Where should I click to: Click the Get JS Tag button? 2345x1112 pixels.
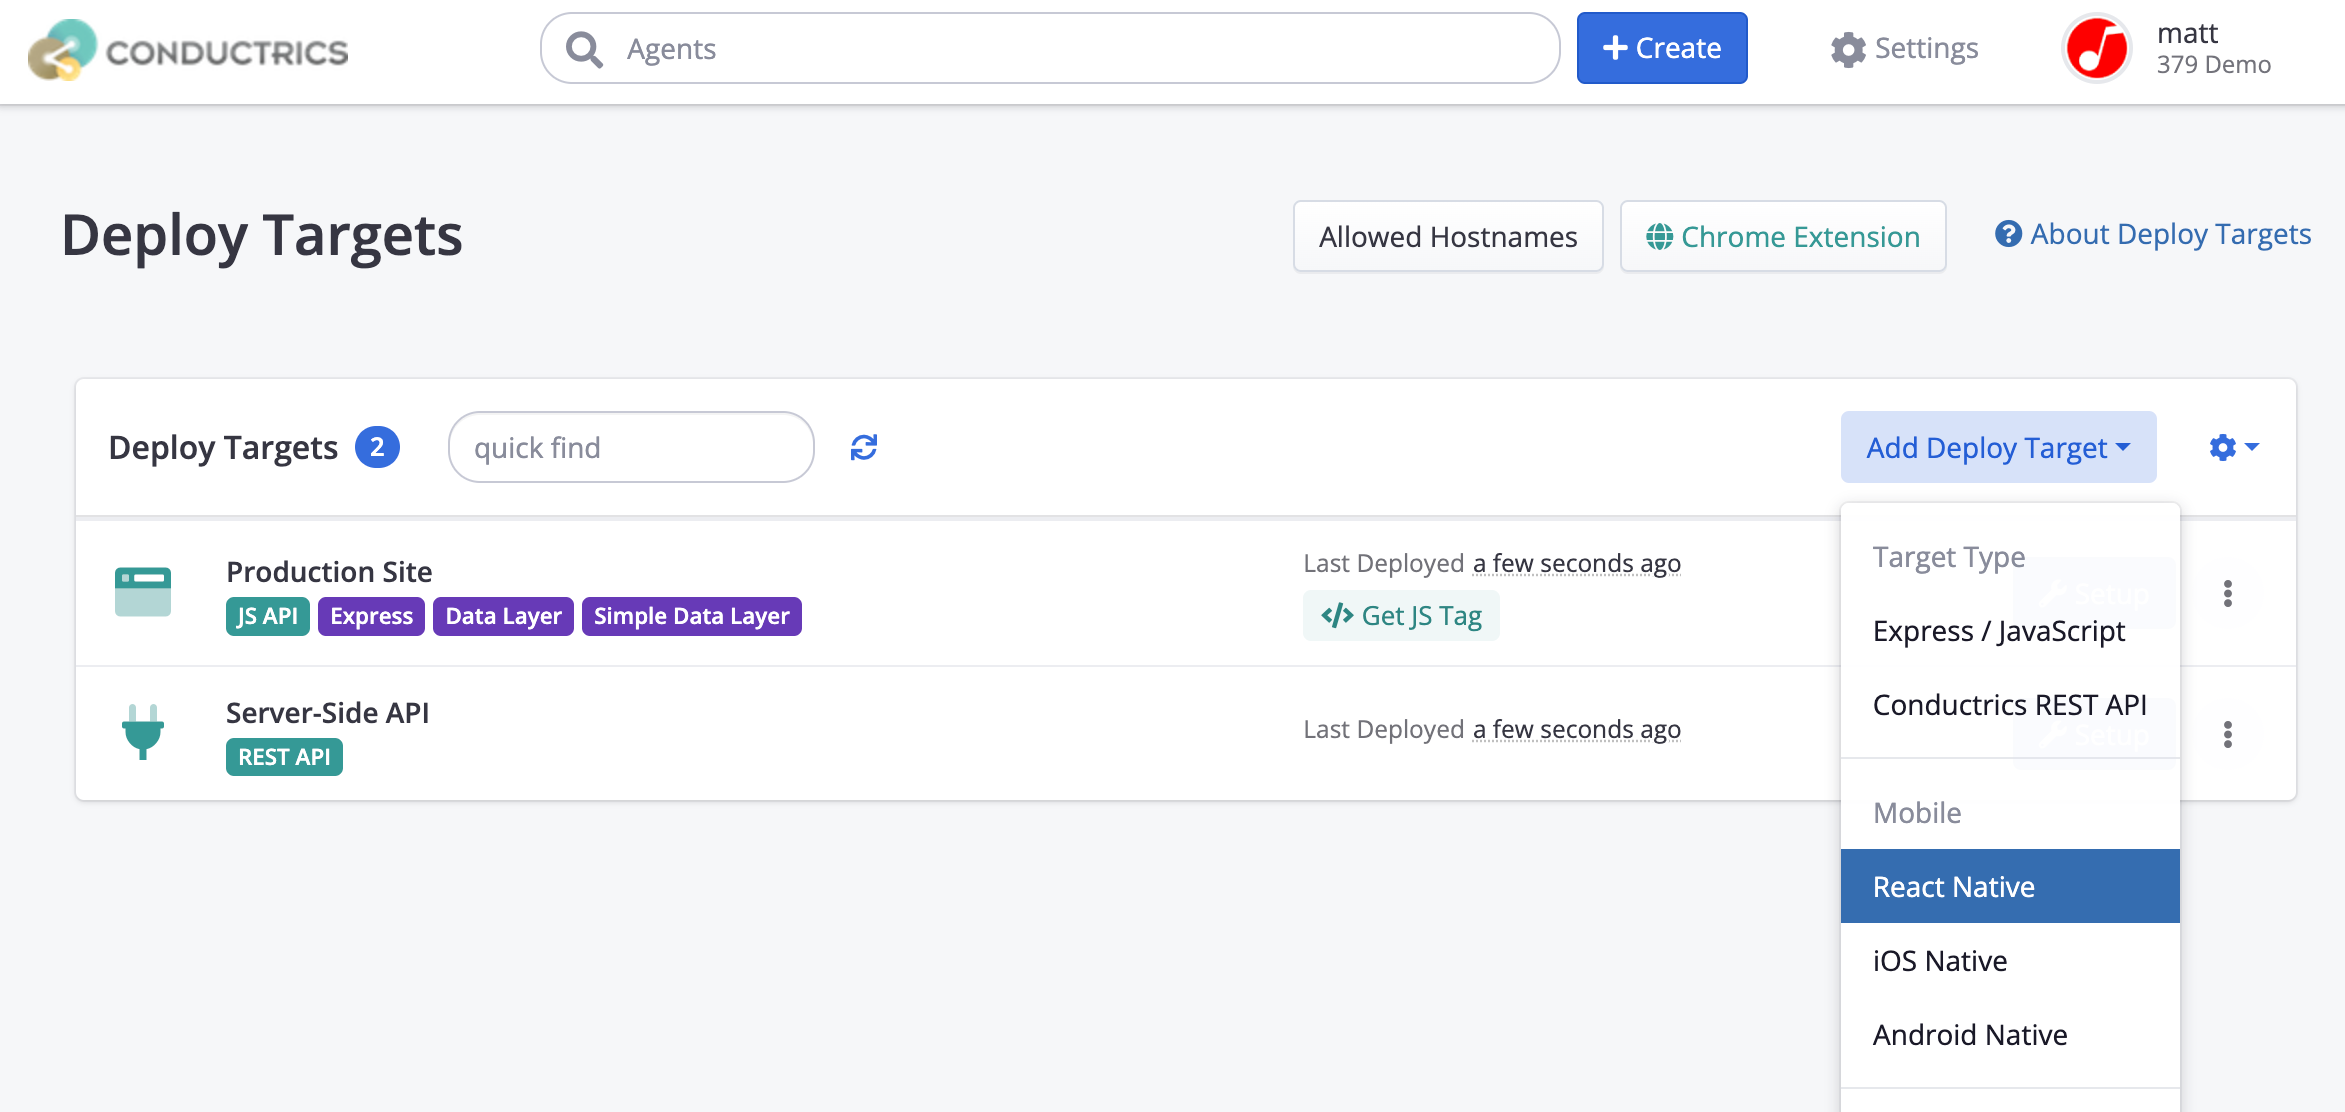click(x=1401, y=615)
